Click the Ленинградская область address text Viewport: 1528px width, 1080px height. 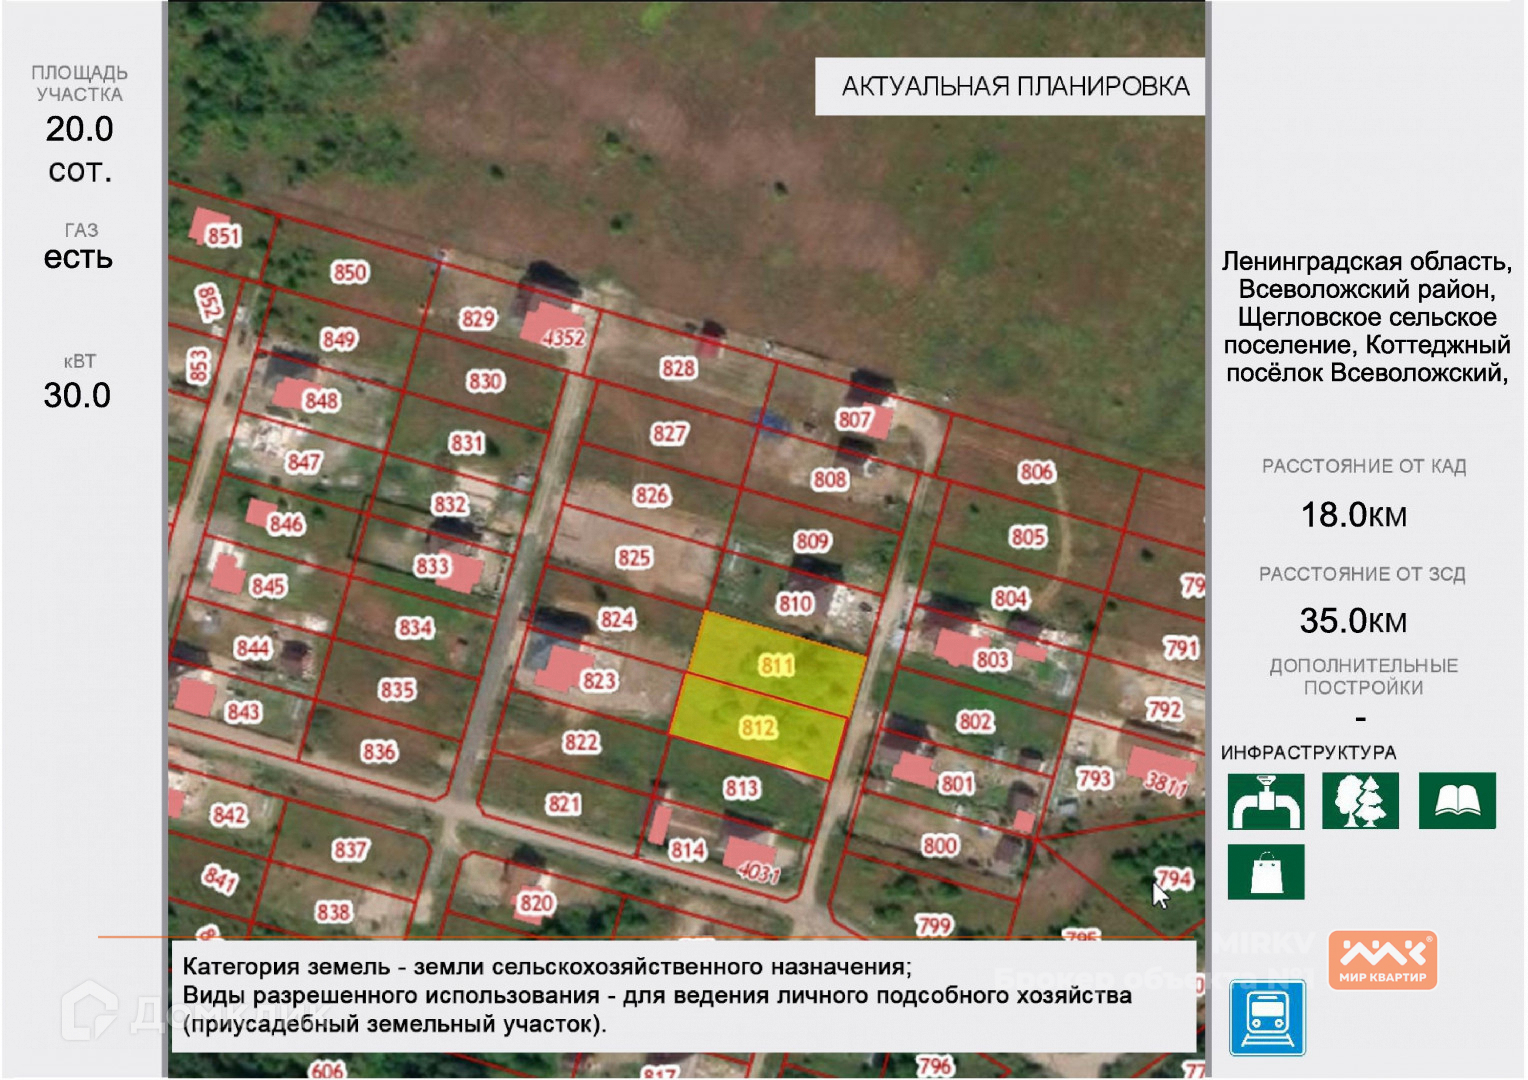[1367, 317]
